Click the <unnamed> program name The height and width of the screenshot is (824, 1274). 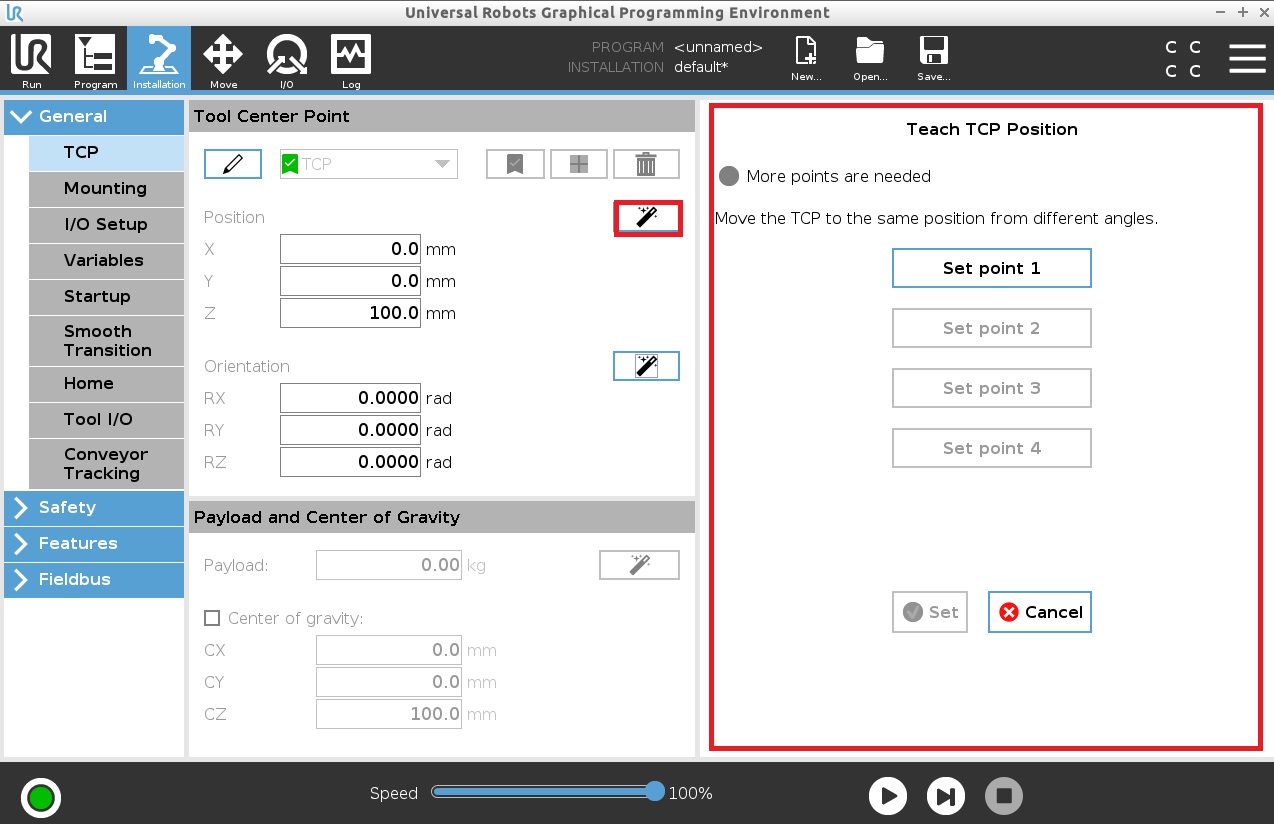[718, 47]
